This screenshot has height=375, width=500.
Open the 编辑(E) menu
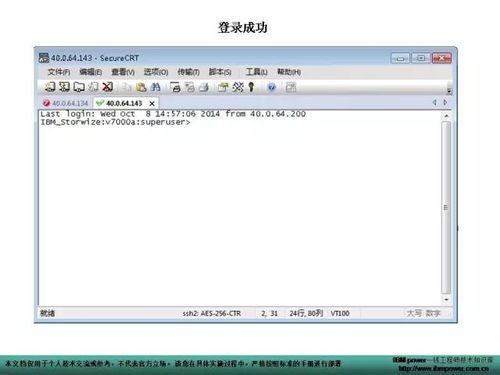(91, 72)
